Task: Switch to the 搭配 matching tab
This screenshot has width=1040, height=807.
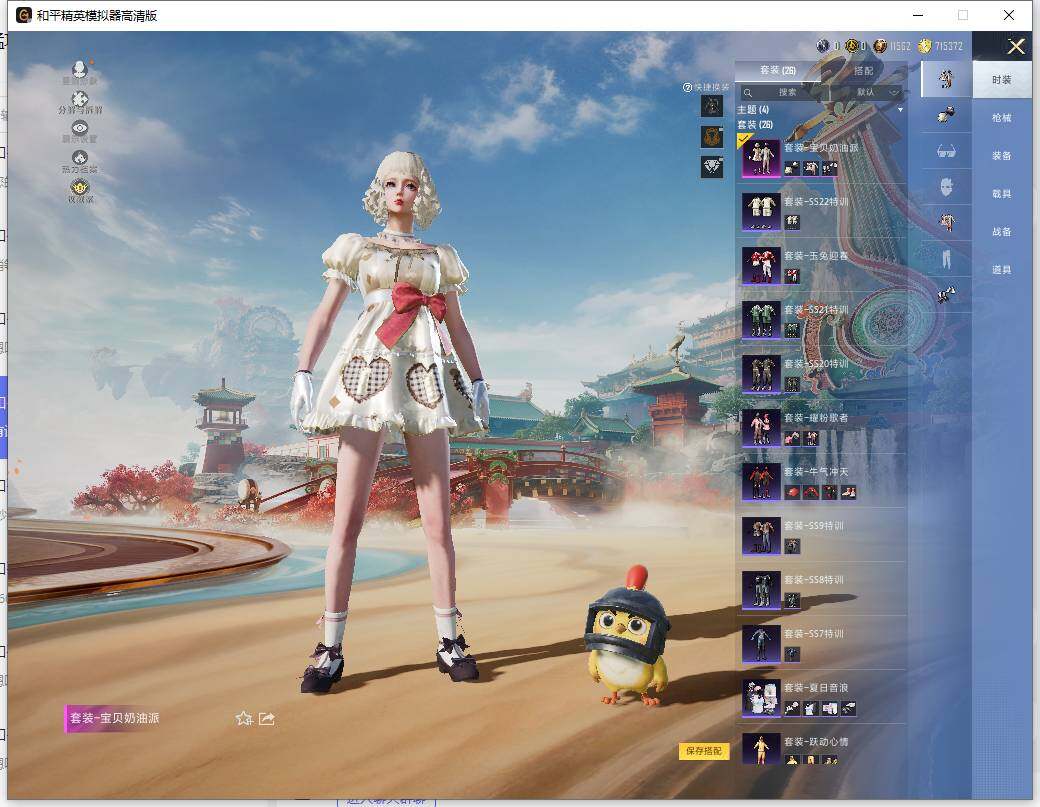Action: point(864,70)
